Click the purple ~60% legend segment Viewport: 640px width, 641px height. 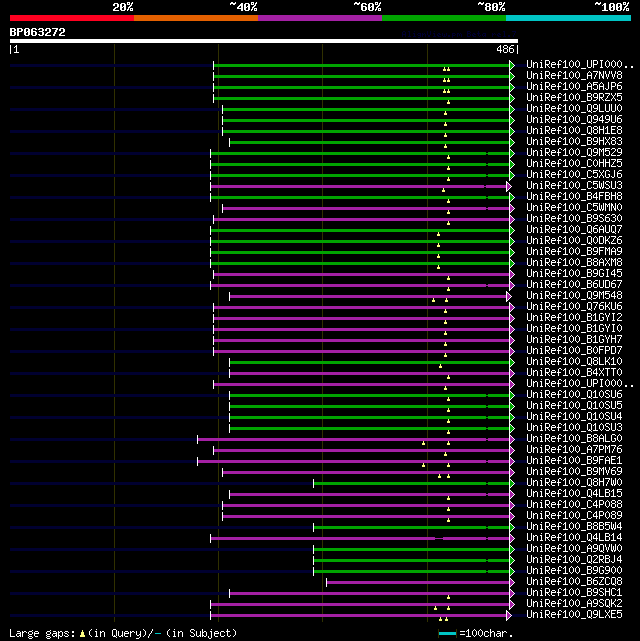pos(320,18)
